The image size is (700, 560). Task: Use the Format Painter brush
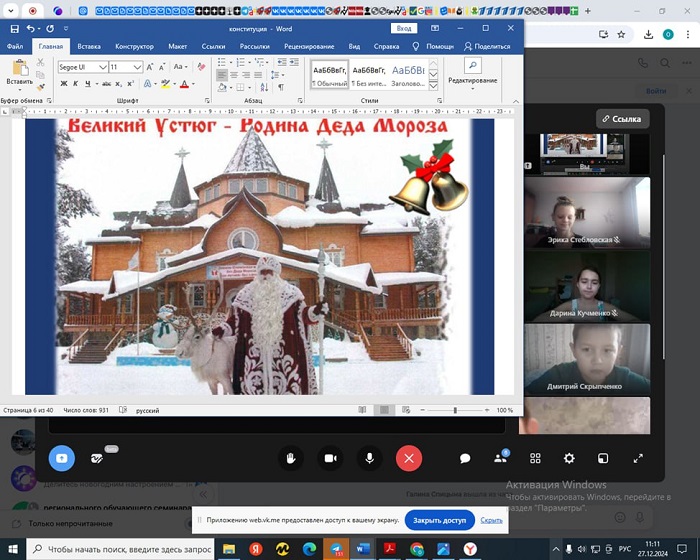(x=41, y=87)
